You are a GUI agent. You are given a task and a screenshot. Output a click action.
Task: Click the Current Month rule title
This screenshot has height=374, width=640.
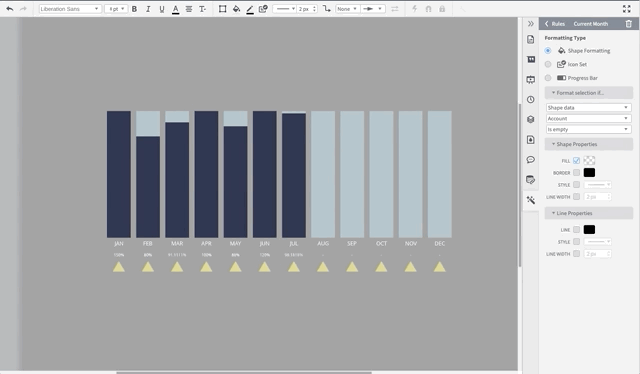[x=591, y=24]
